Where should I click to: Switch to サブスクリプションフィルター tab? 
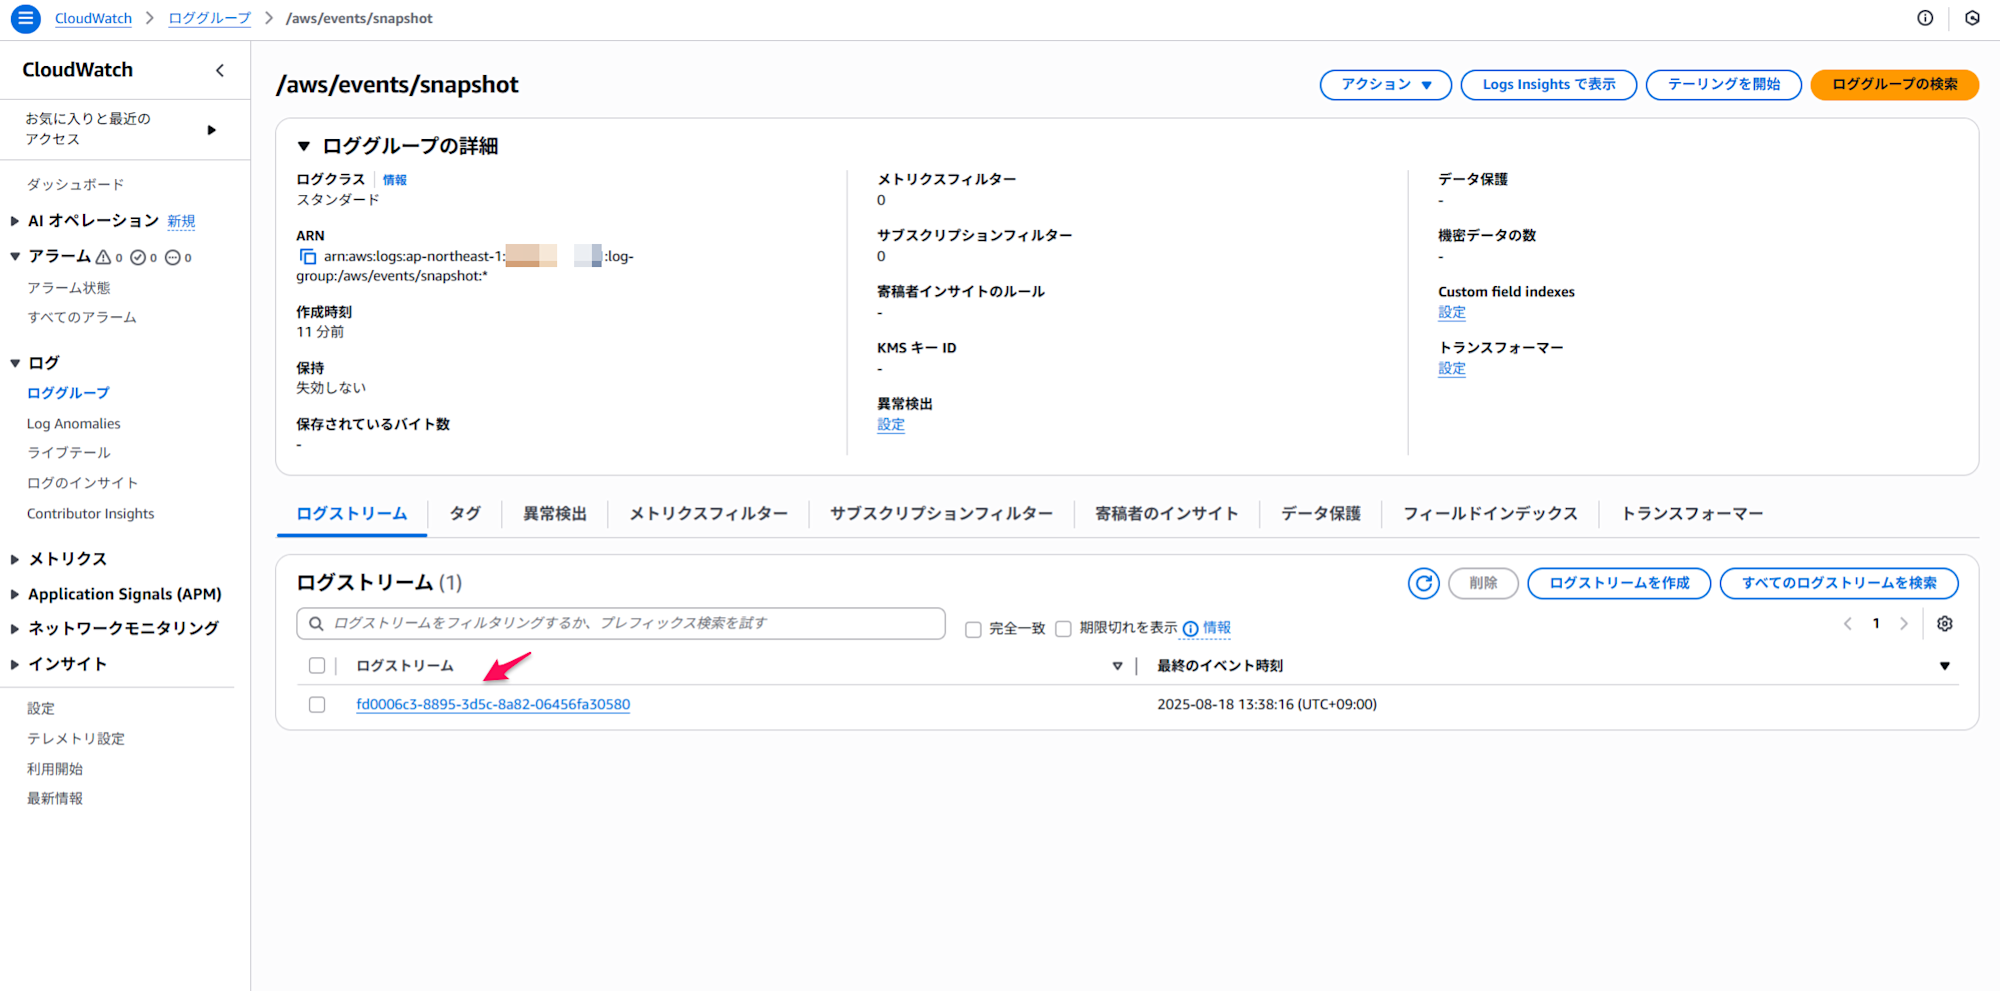(941, 514)
